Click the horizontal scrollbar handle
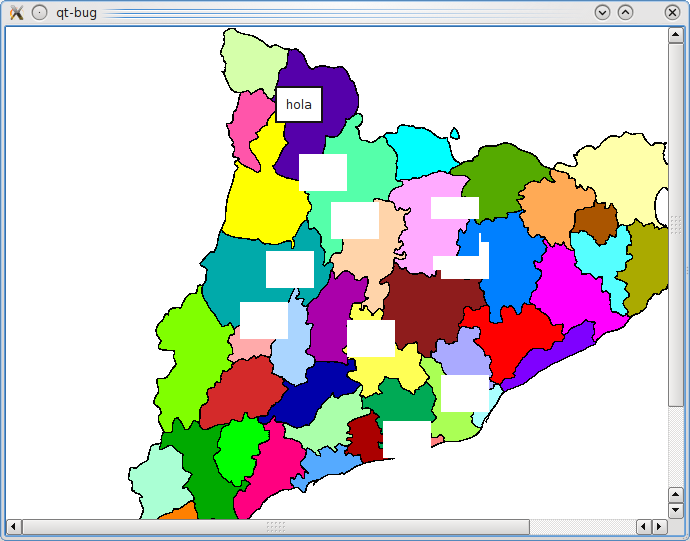 pyautogui.click(x=276, y=526)
